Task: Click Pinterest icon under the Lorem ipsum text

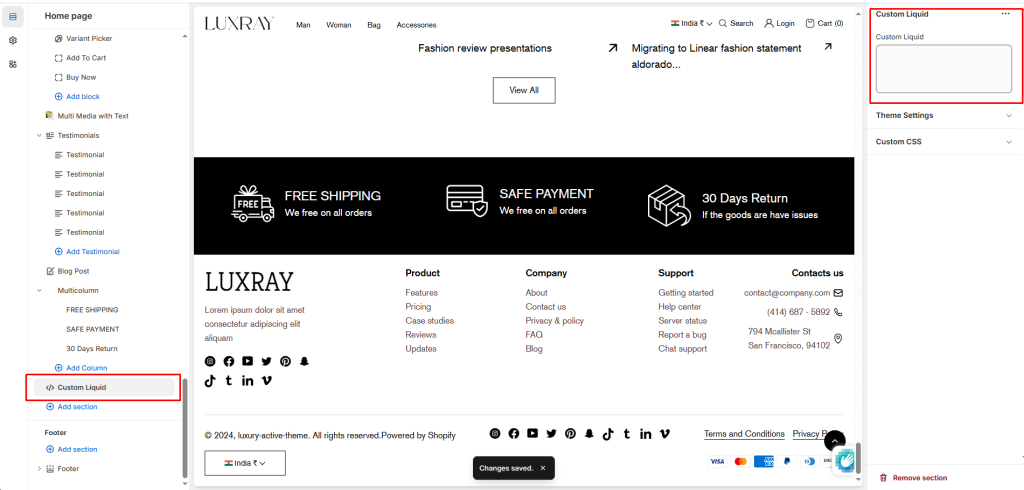Action: pyautogui.click(x=285, y=361)
